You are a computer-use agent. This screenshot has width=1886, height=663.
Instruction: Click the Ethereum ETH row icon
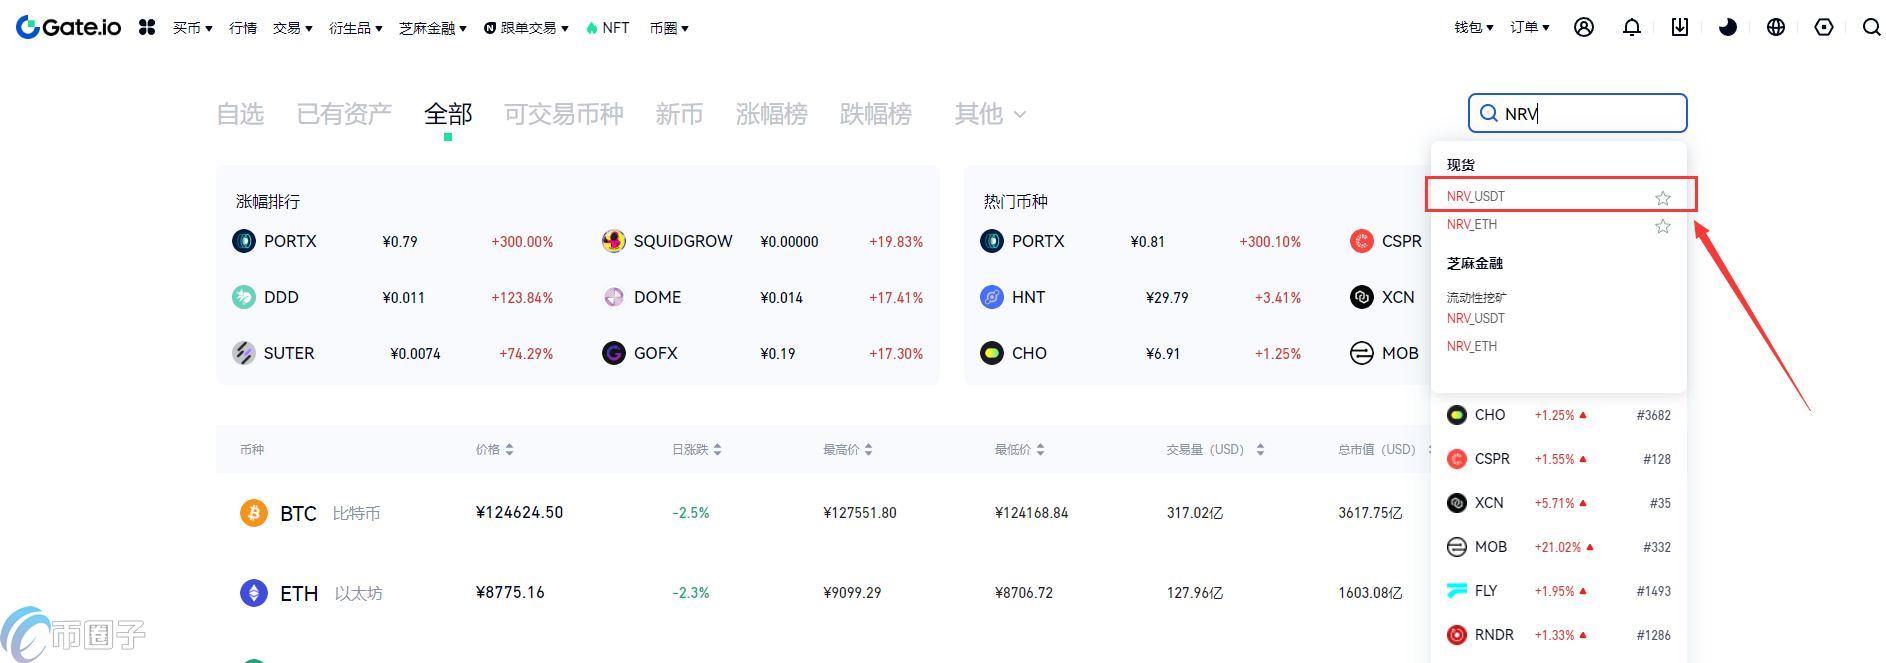254,593
